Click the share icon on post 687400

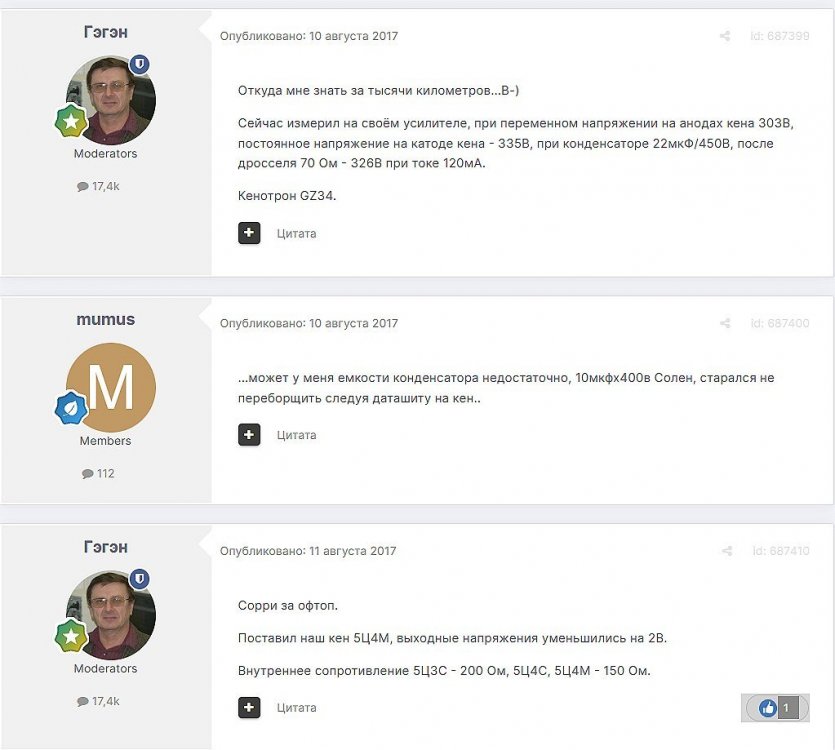(725, 323)
